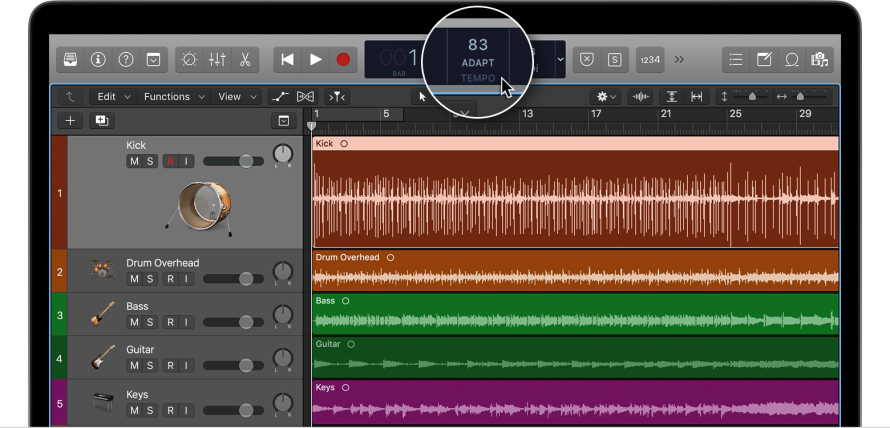Click the bass guitar track icon
Image resolution: width=890 pixels, height=428 pixels.
102,313
